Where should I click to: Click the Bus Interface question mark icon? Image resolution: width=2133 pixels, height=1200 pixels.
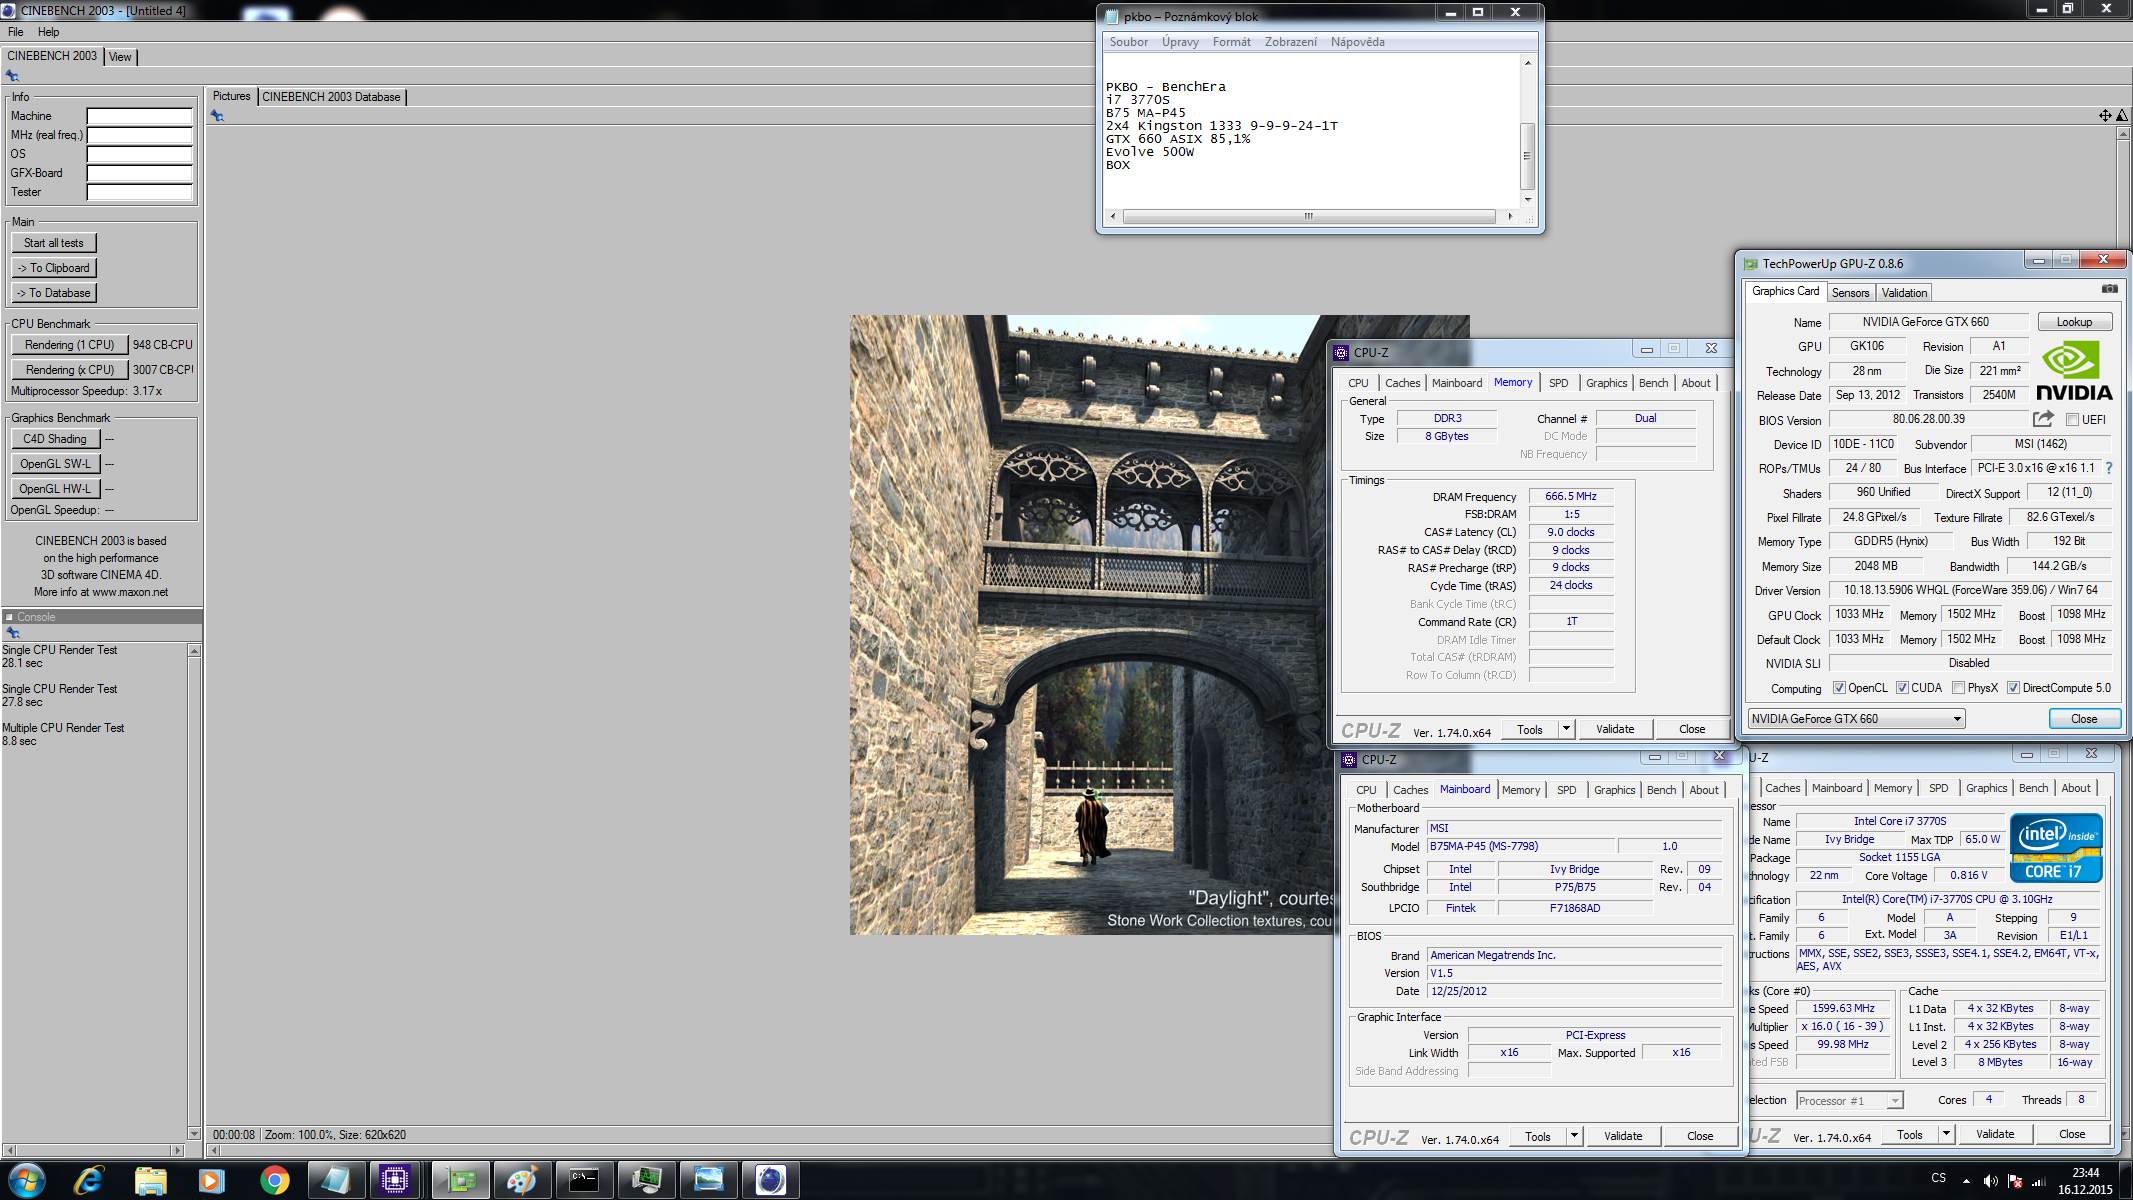(2109, 468)
